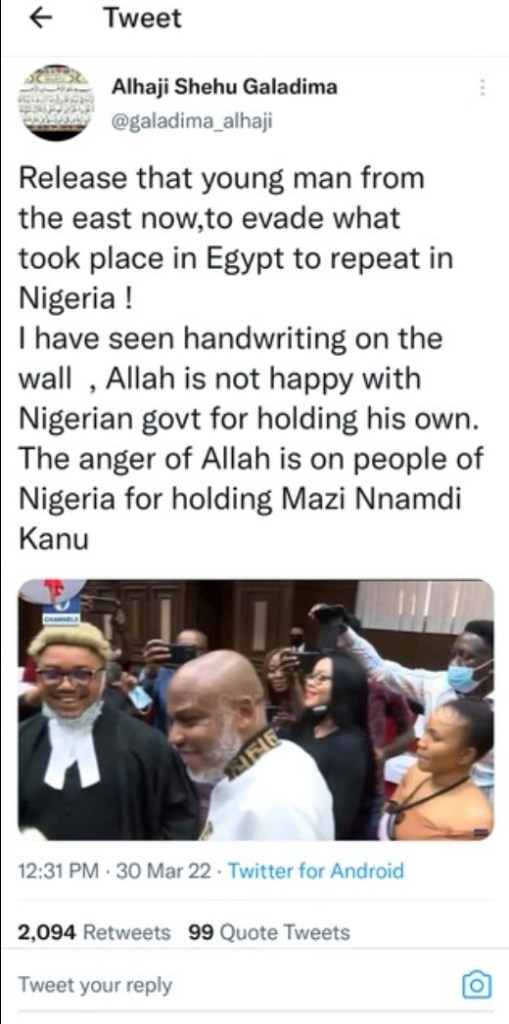Tap the @galadima_alhaji handle
509x1024 pixels.
coord(192,120)
